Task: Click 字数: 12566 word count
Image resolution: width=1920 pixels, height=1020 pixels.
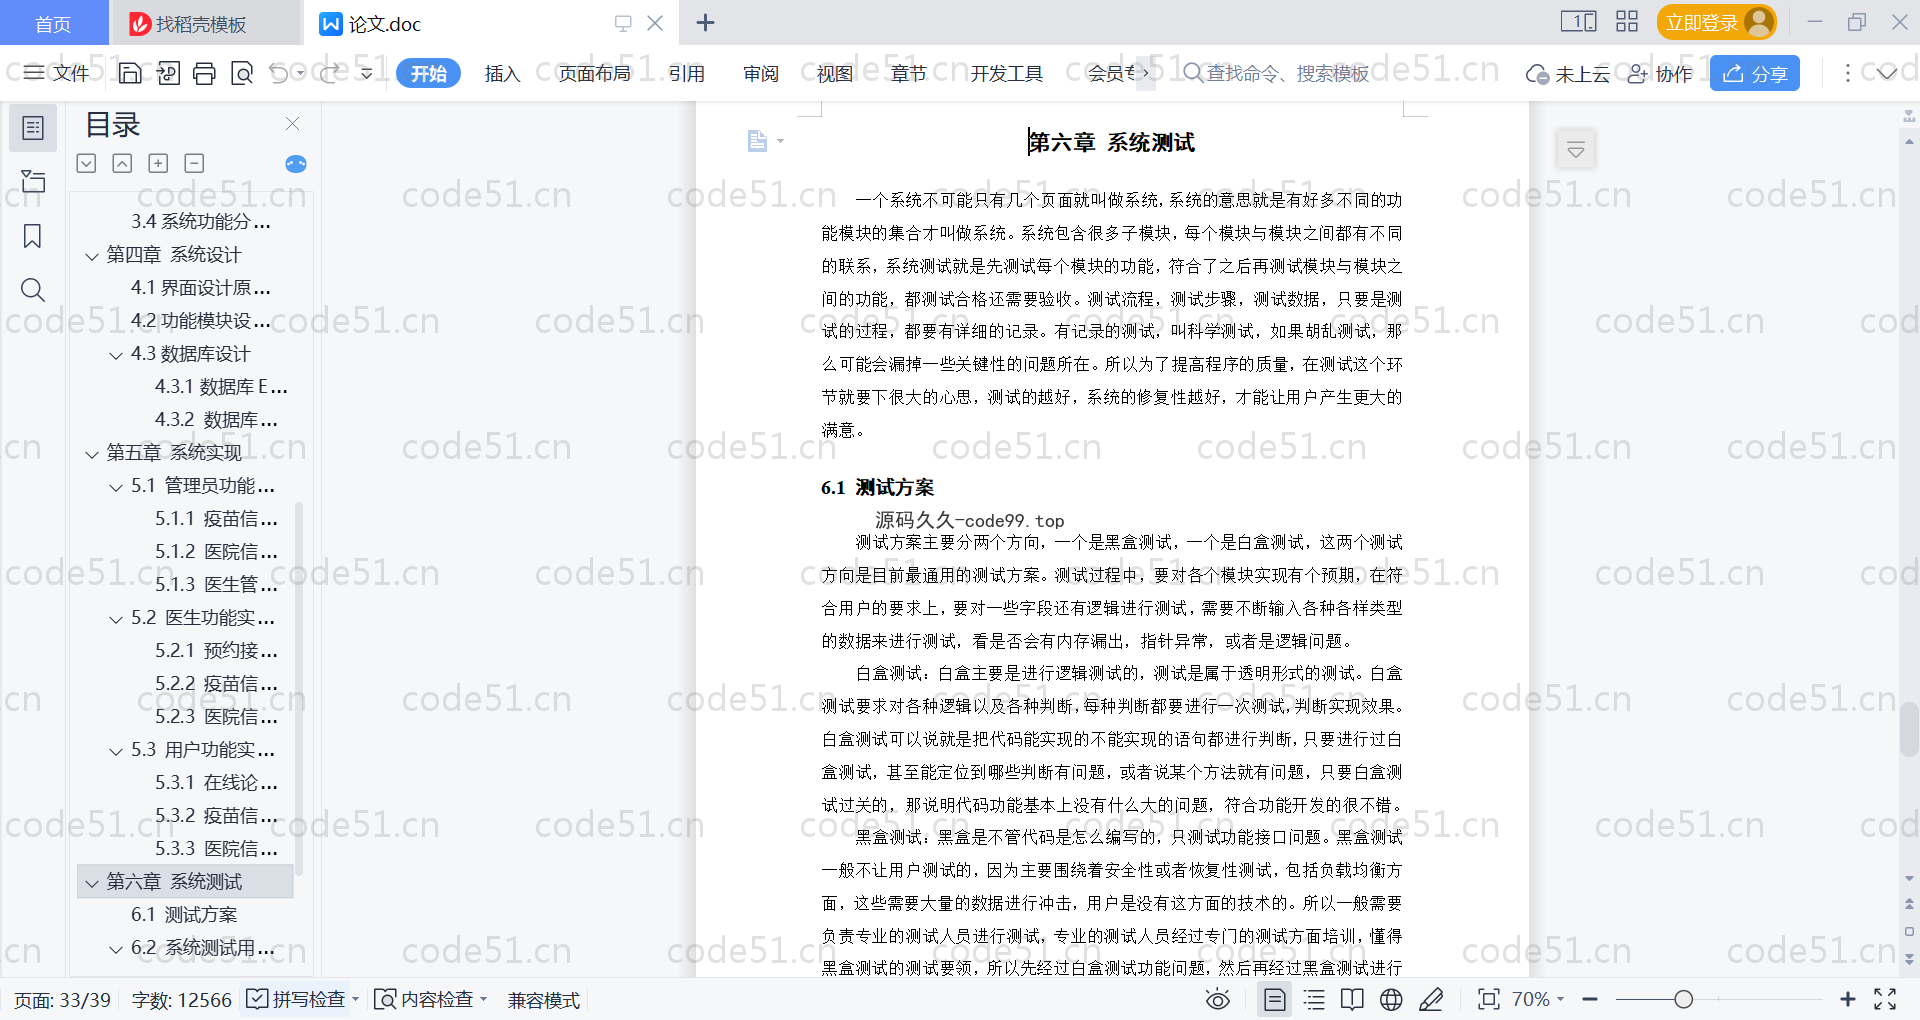Action: tap(181, 999)
